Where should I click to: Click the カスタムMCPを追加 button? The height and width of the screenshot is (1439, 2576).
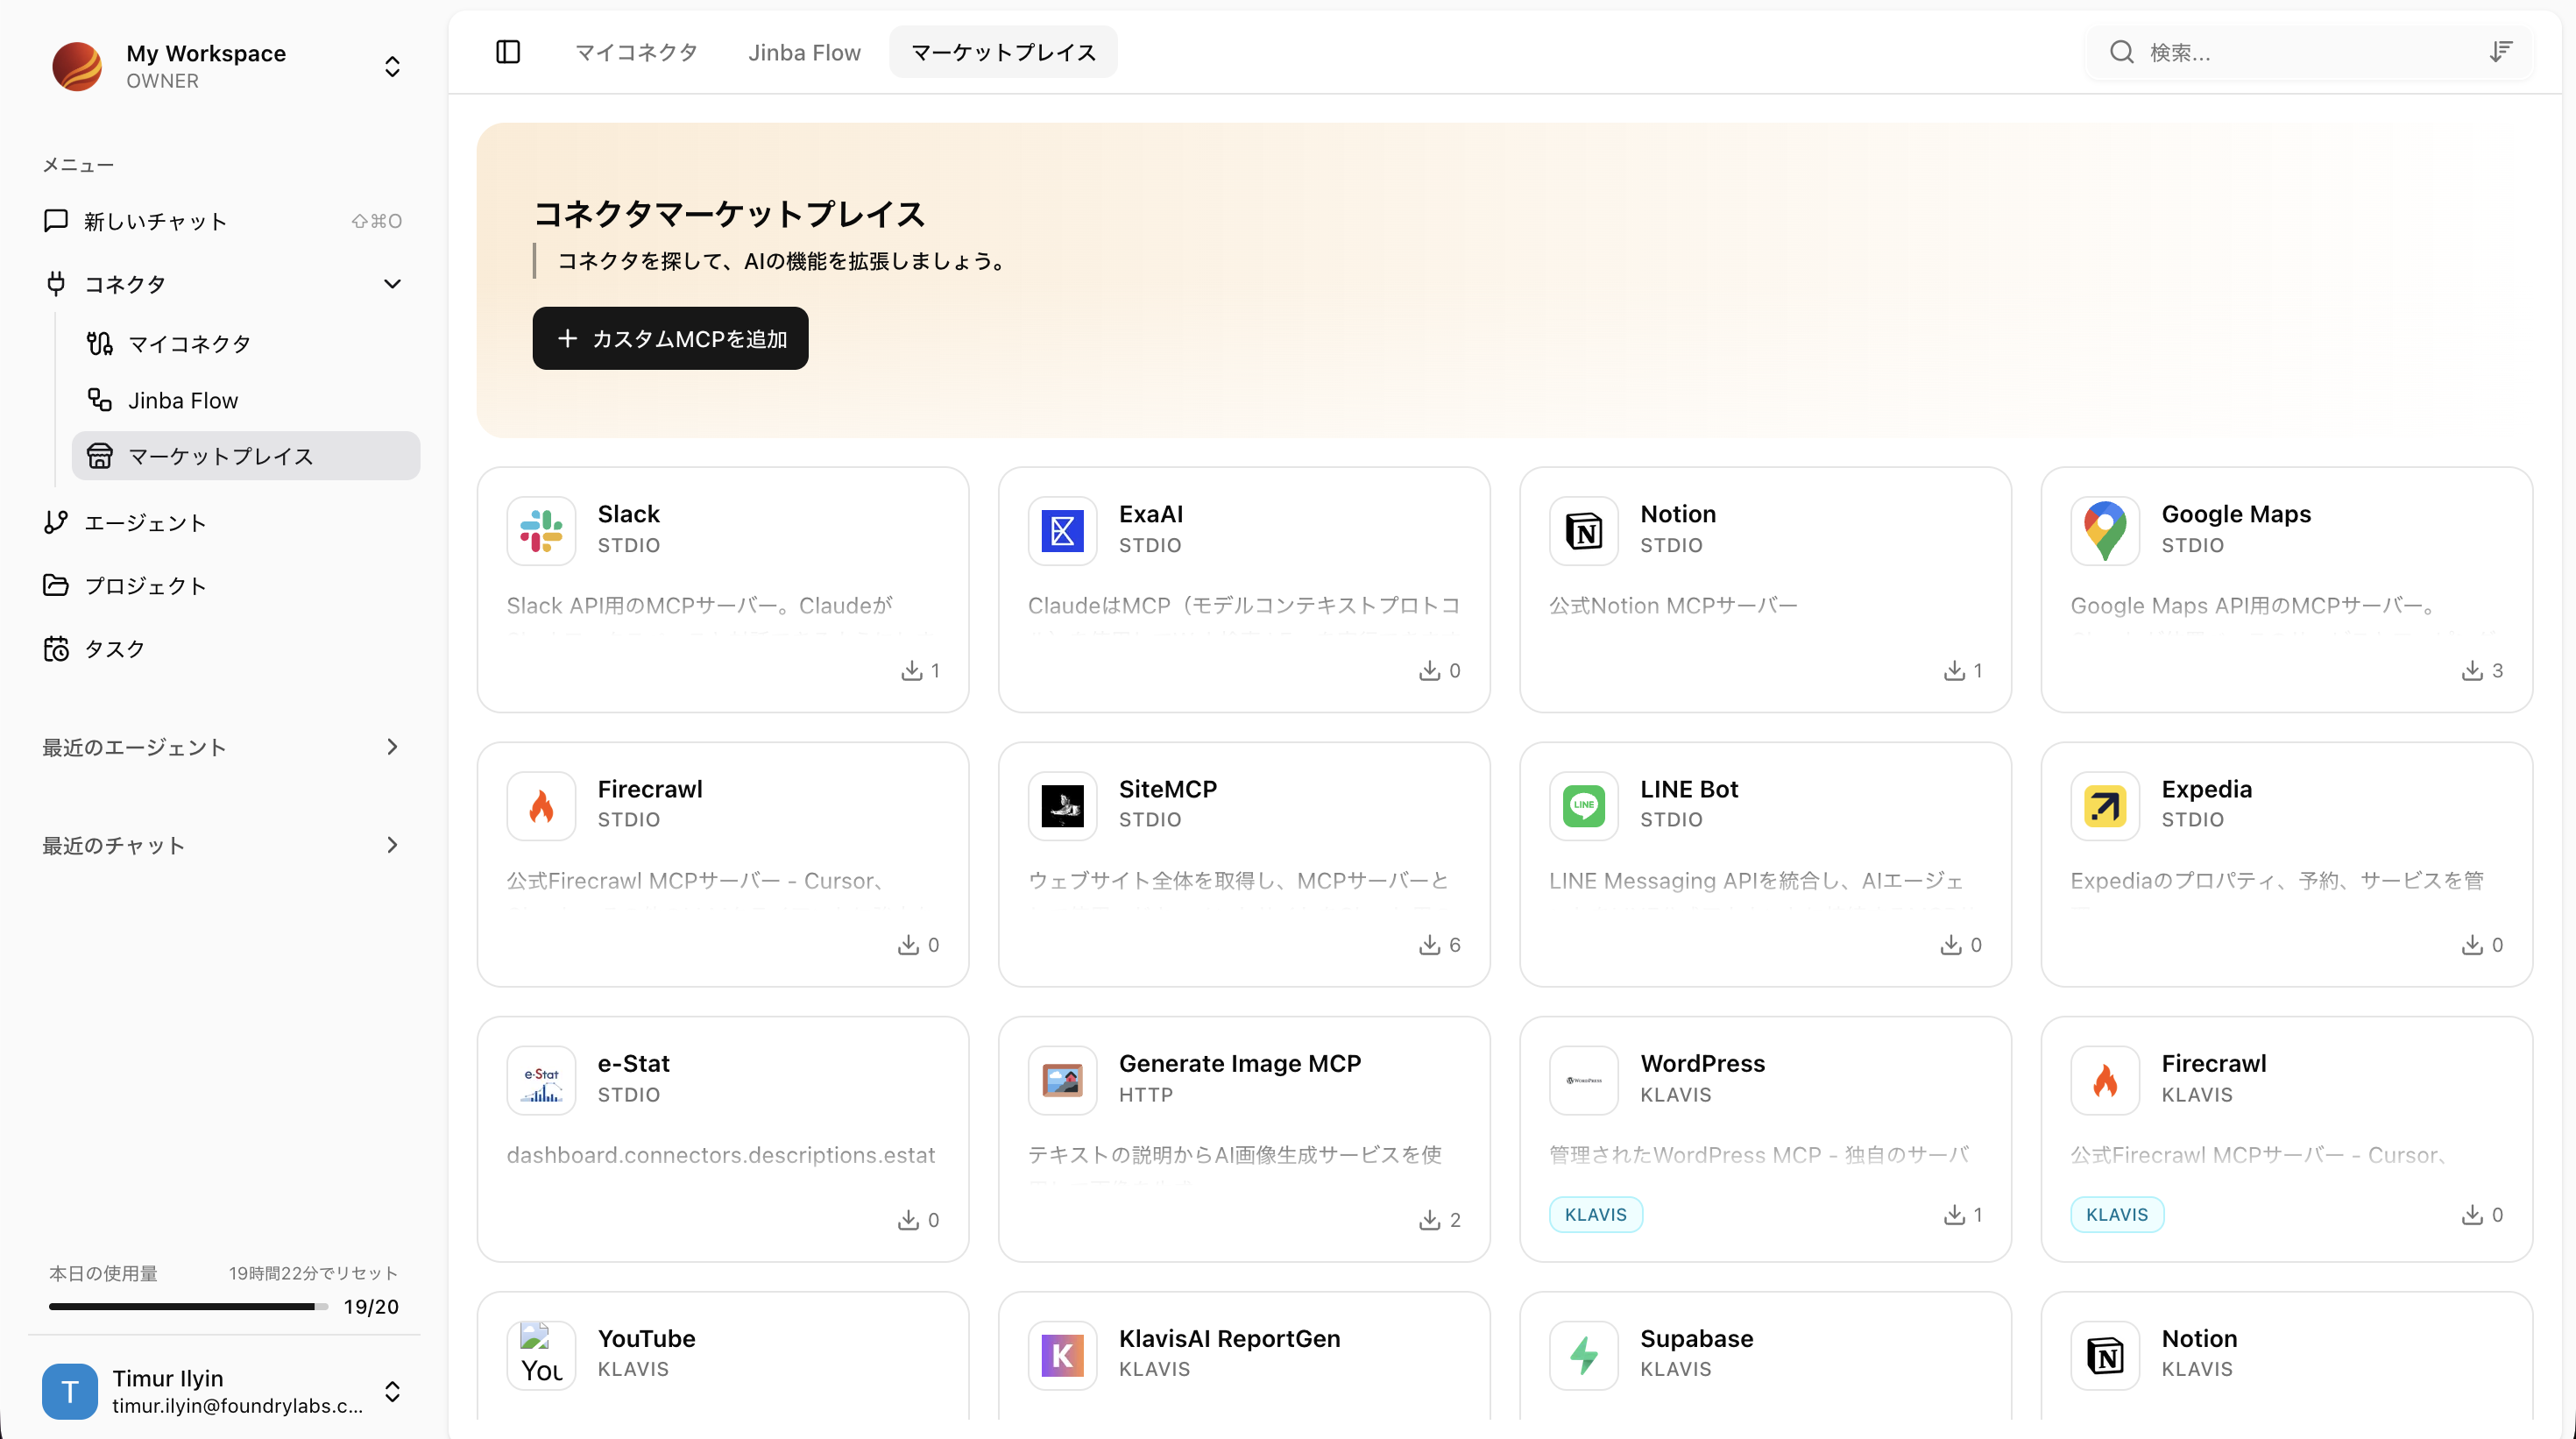(670, 339)
